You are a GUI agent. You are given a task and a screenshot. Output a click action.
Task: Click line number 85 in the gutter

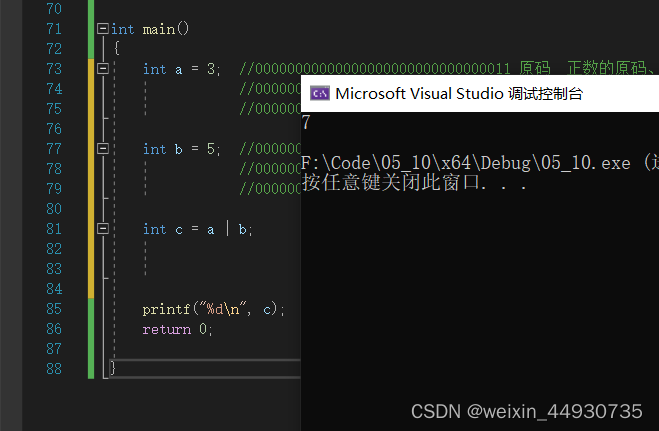[x=54, y=309]
